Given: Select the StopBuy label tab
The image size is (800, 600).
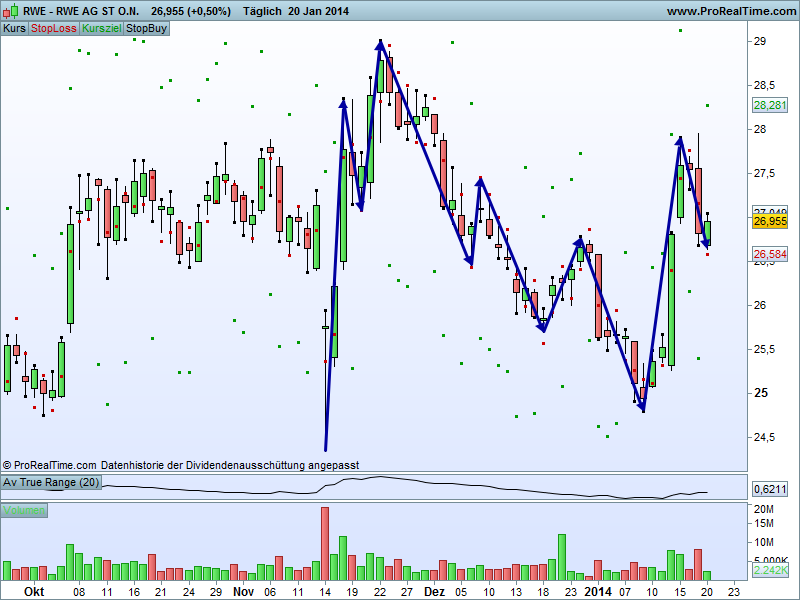Looking at the screenshot, I should (146, 28).
